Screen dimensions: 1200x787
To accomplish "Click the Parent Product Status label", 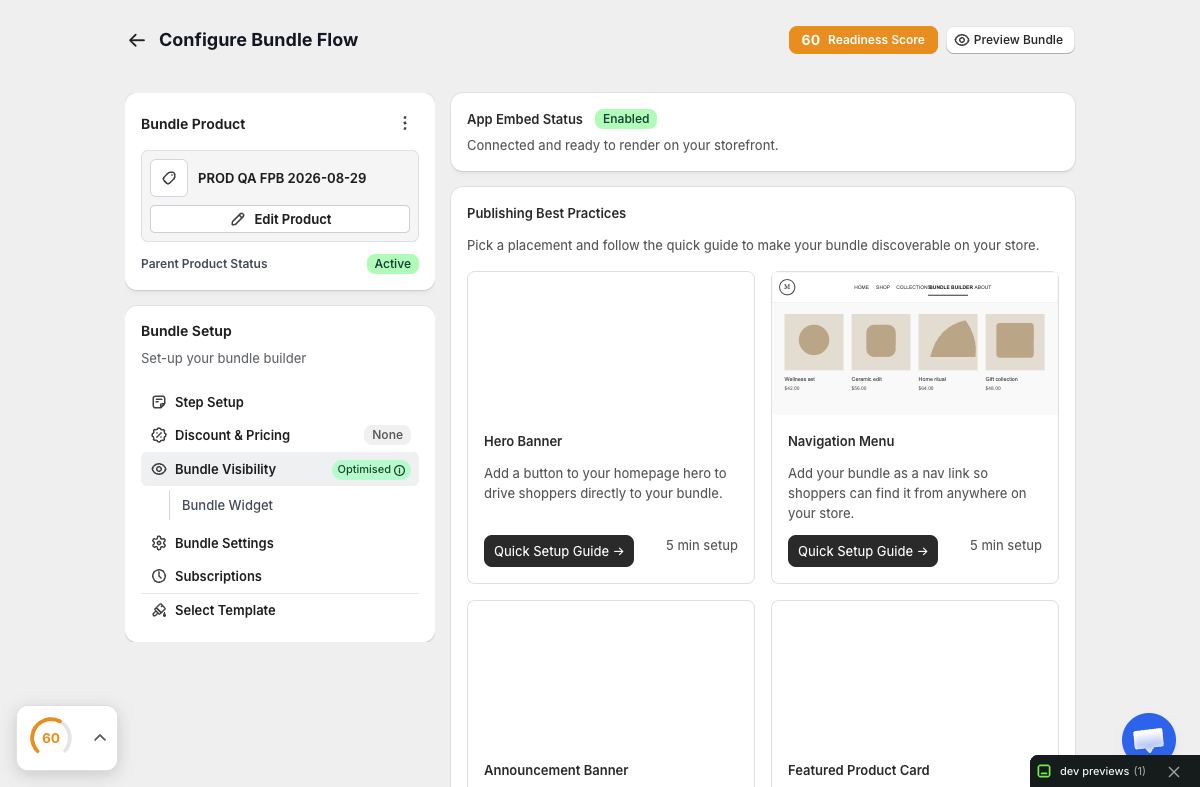I will 204,264.
